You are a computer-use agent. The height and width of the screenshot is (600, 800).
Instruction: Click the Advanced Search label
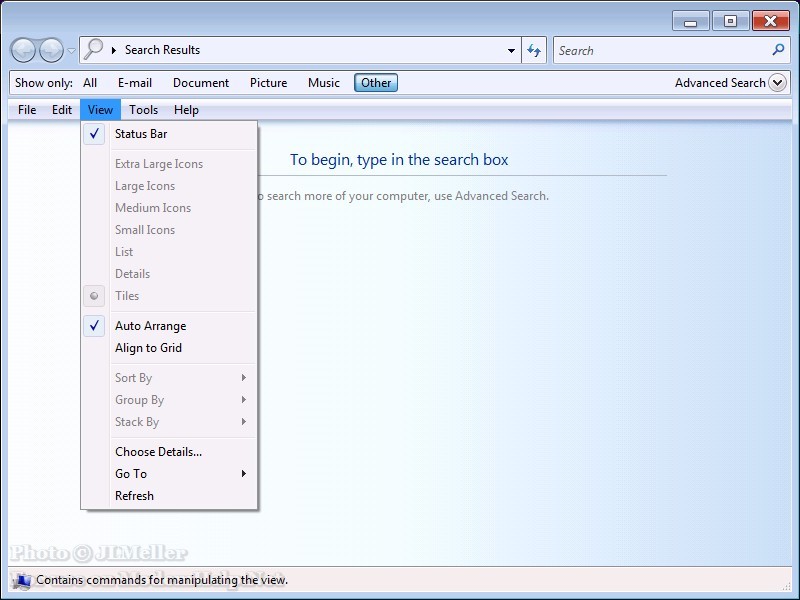click(720, 83)
